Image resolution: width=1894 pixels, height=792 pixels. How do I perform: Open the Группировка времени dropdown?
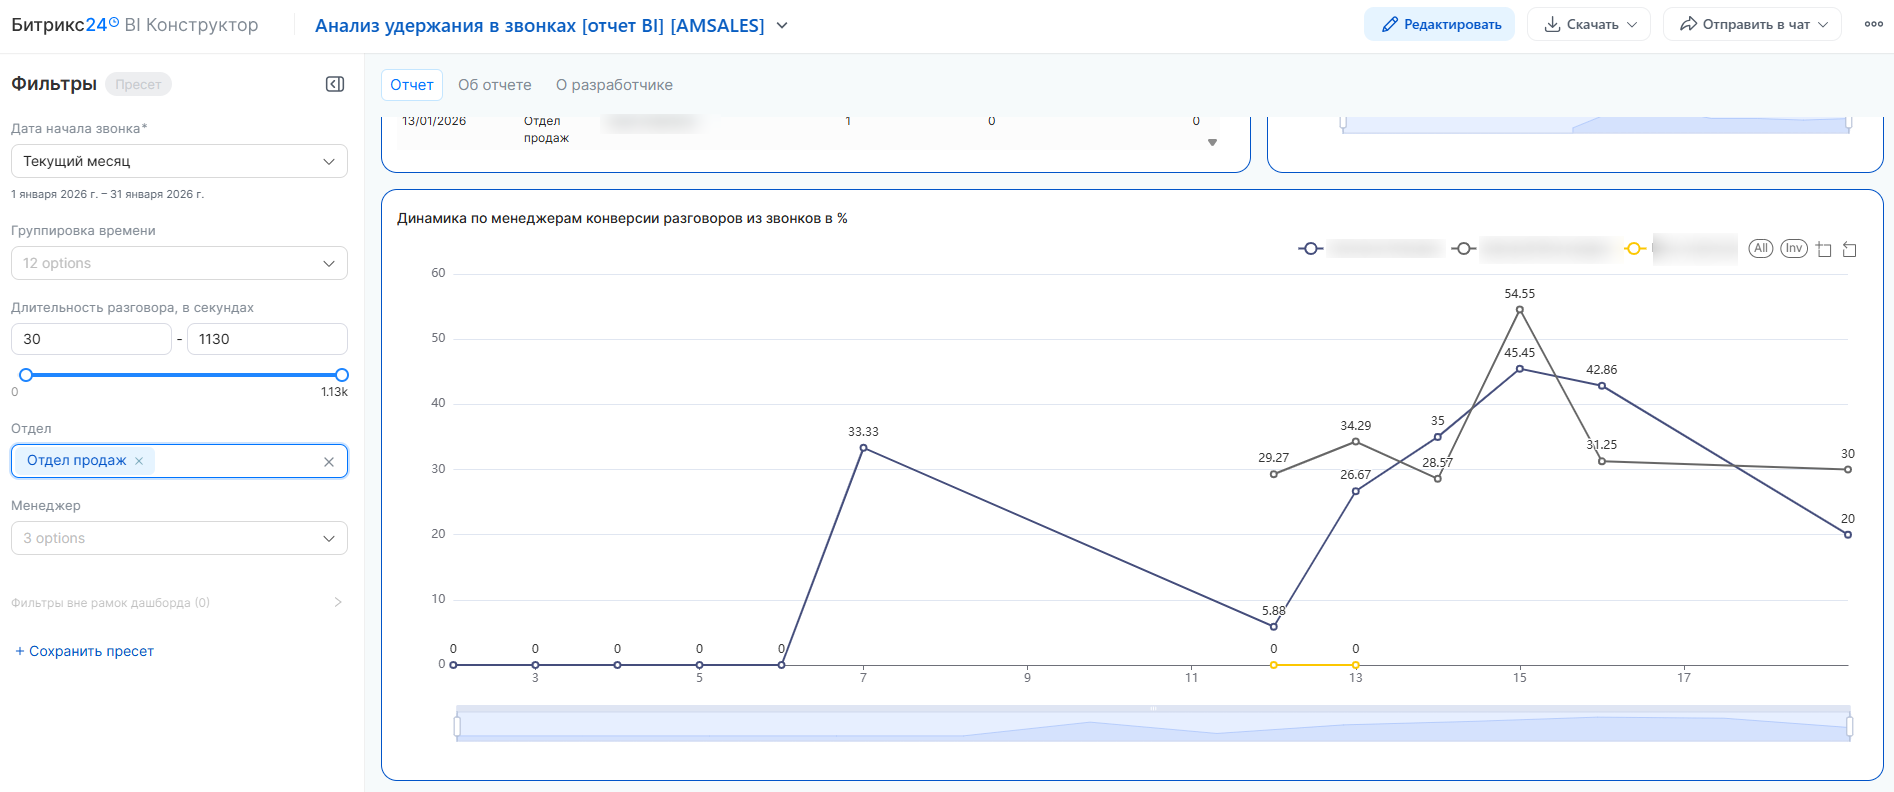click(x=179, y=263)
